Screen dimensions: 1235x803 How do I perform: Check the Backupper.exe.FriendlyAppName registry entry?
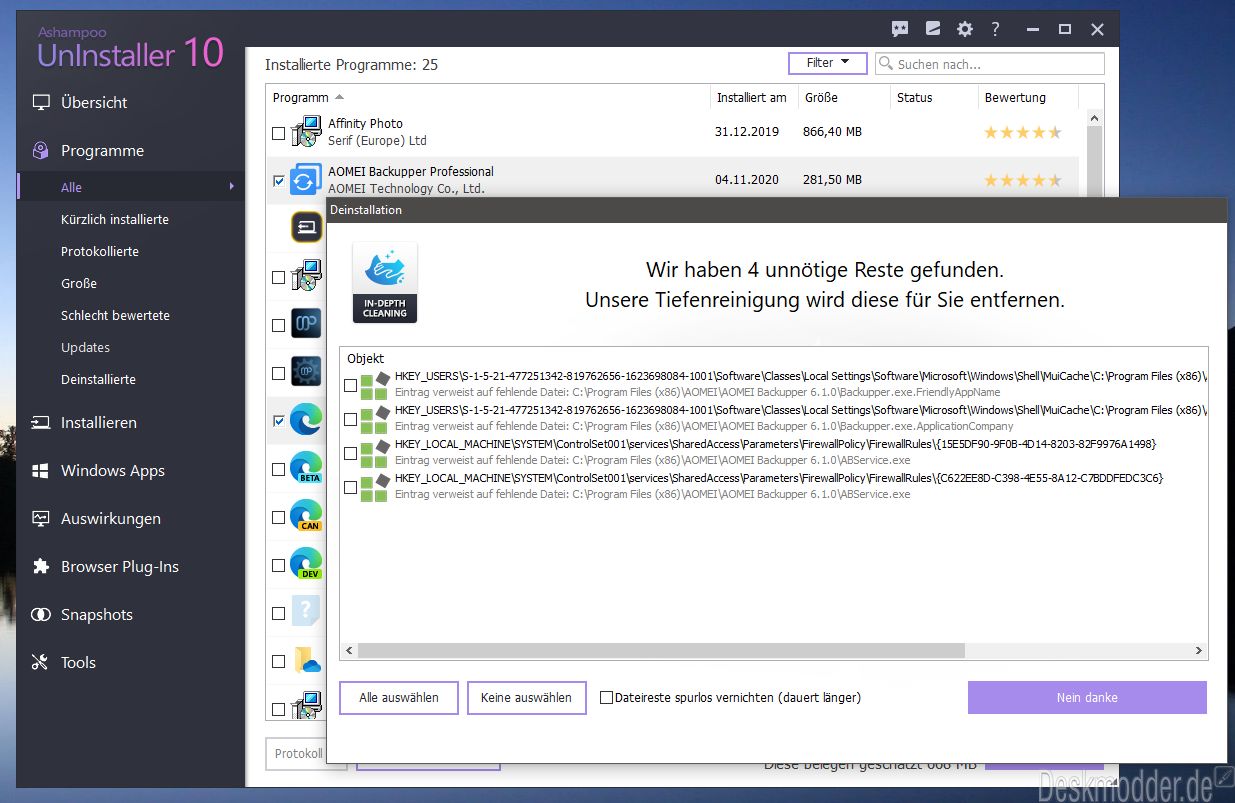350,385
